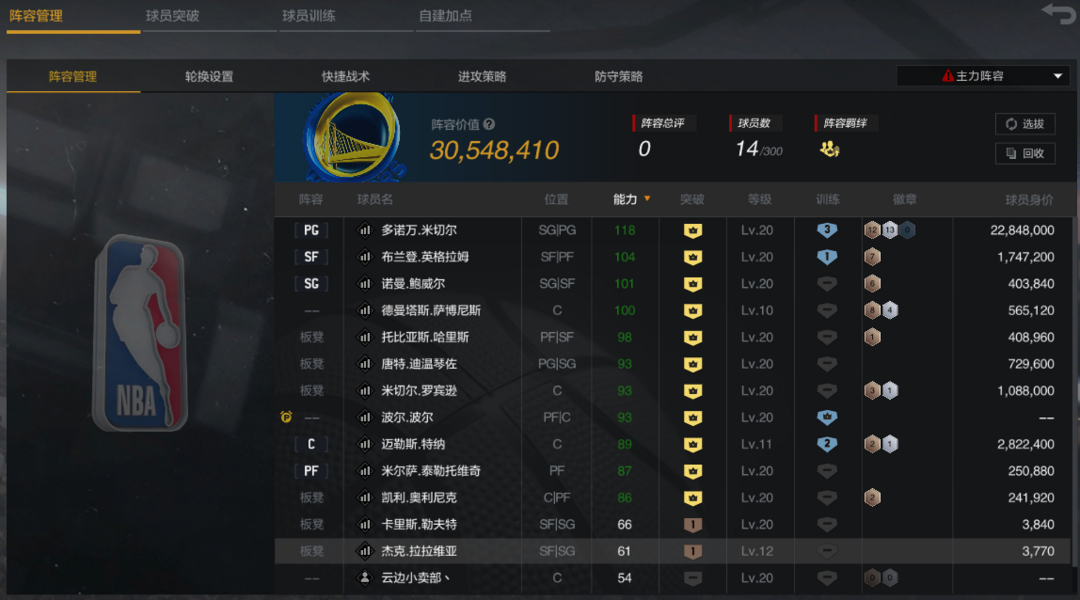
Task: Click the 回收 button
Action: [1025, 154]
